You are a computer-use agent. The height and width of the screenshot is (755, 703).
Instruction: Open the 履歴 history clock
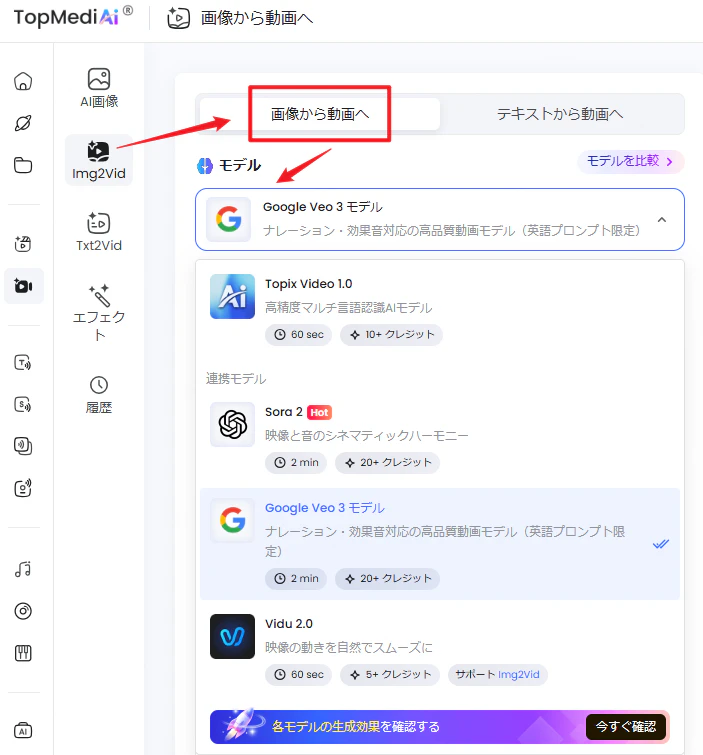pos(99,395)
